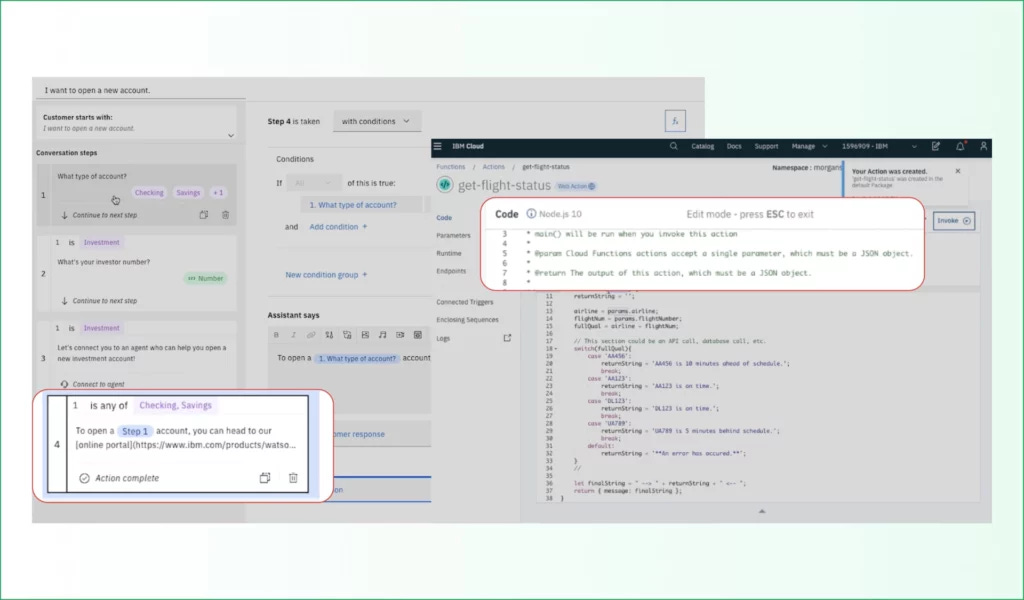Apply italic in Assistant says toolbar
The height and width of the screenshot is (600, 1024).
click(293, 335)
